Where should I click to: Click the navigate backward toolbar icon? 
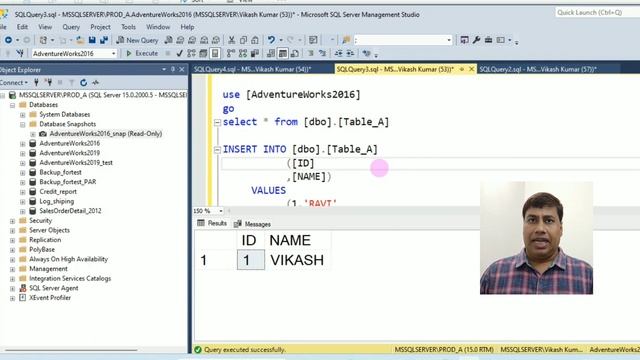click(8, 40)
